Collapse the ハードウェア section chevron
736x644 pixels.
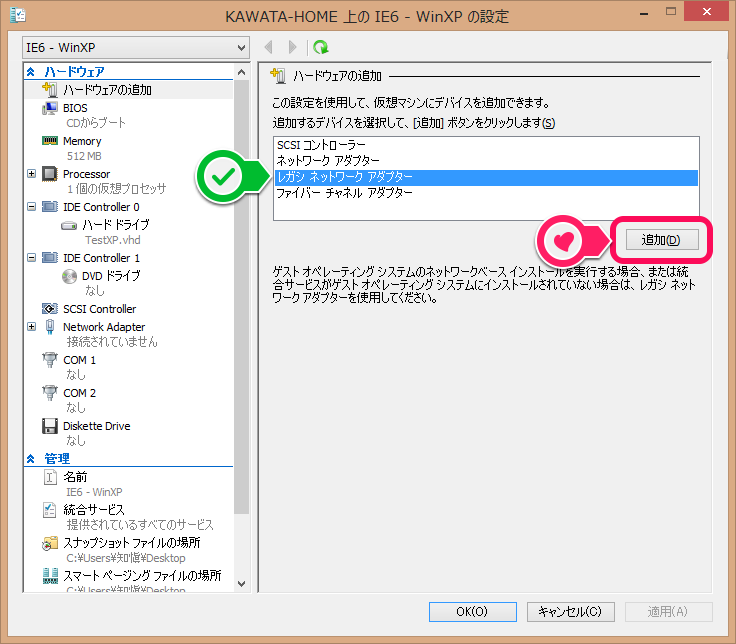pyautogui.click(x=31, y=72)
